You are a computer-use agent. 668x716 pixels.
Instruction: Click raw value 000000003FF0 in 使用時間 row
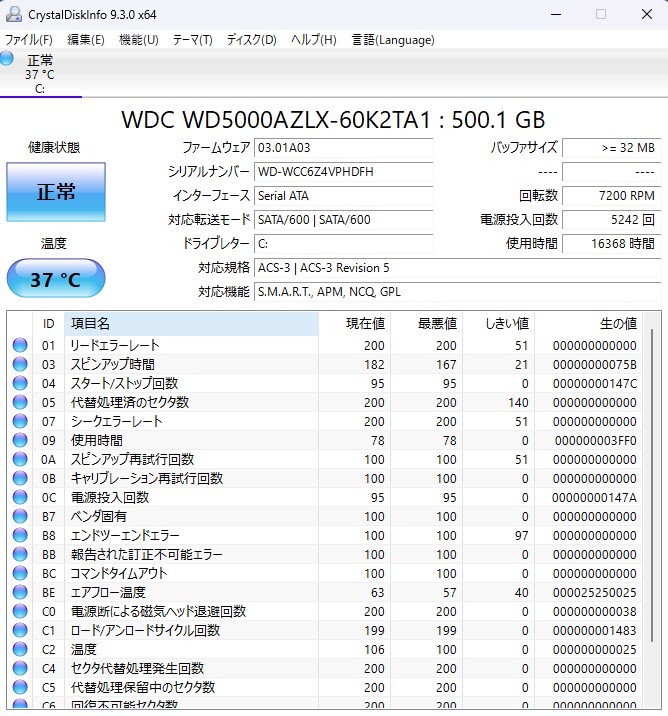click(595, 441)
